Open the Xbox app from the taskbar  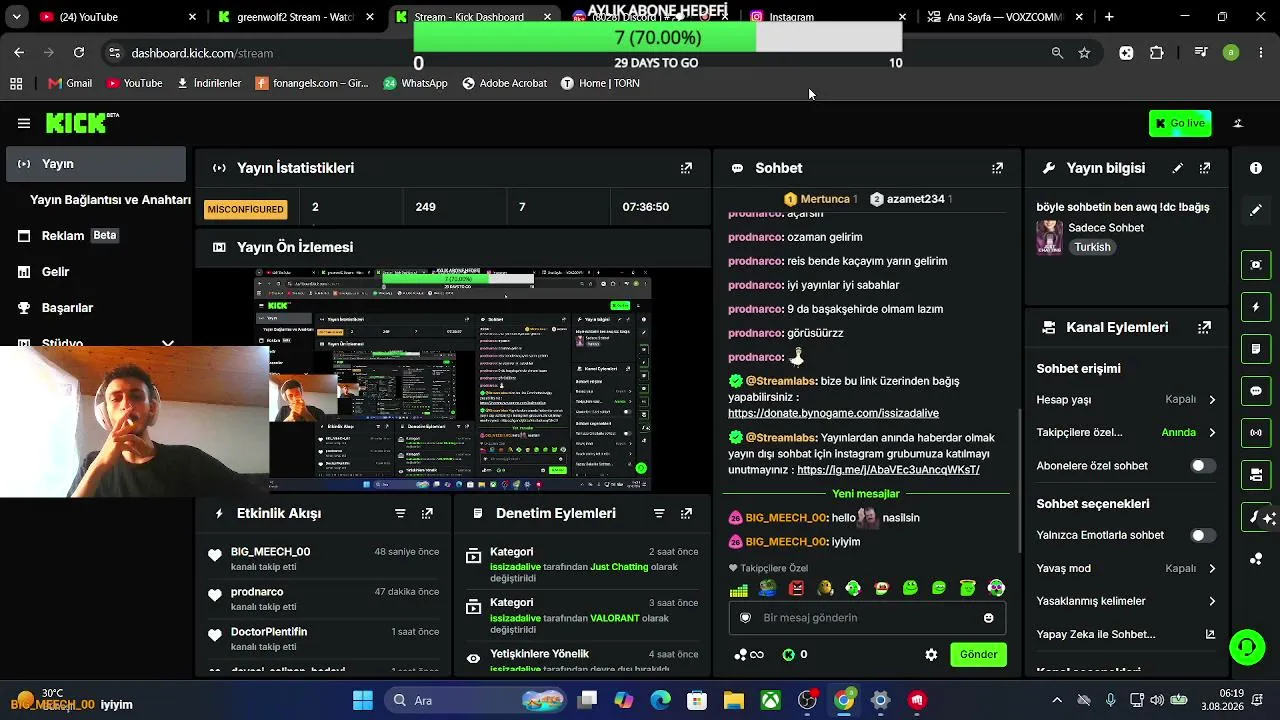[770, 700]
